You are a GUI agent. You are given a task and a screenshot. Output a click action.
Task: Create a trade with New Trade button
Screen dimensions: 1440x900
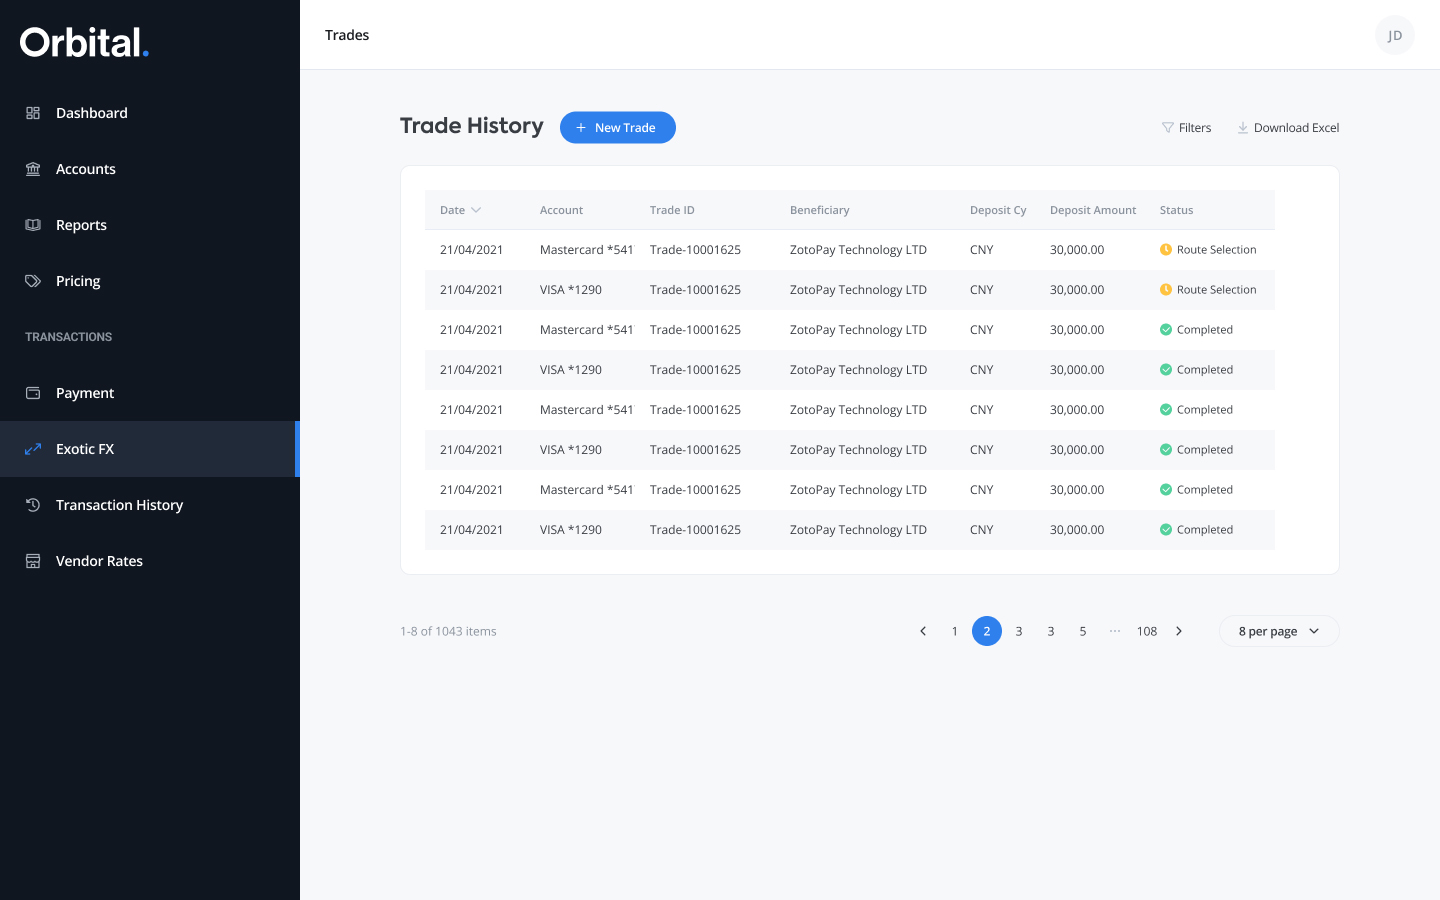pyautogui.click(x=618, y=128)
